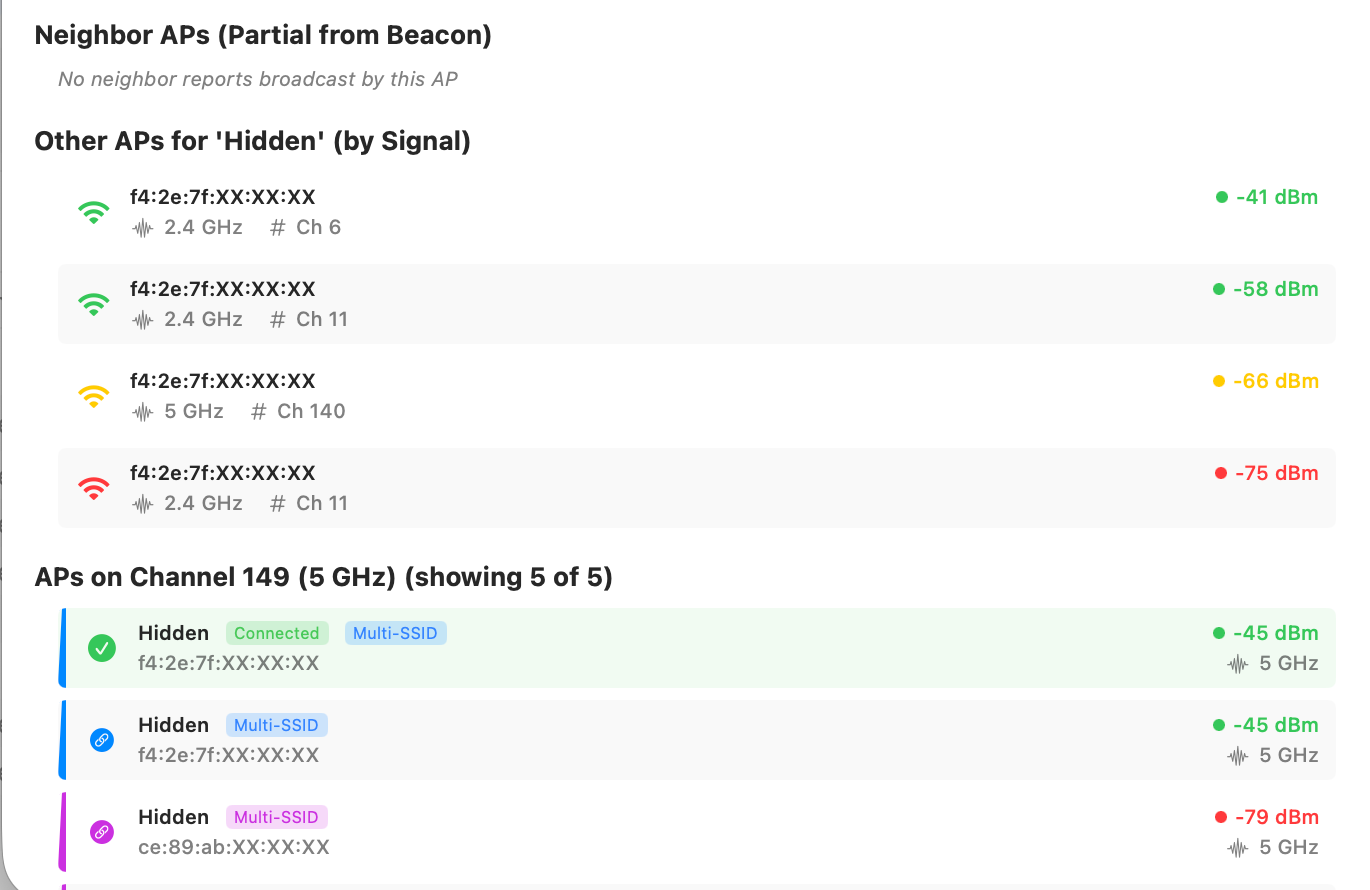Select the yellow Wi-Fi icon for Ch 140
This screenshot has width=1370, height=890.
click(x=94, y=396)
